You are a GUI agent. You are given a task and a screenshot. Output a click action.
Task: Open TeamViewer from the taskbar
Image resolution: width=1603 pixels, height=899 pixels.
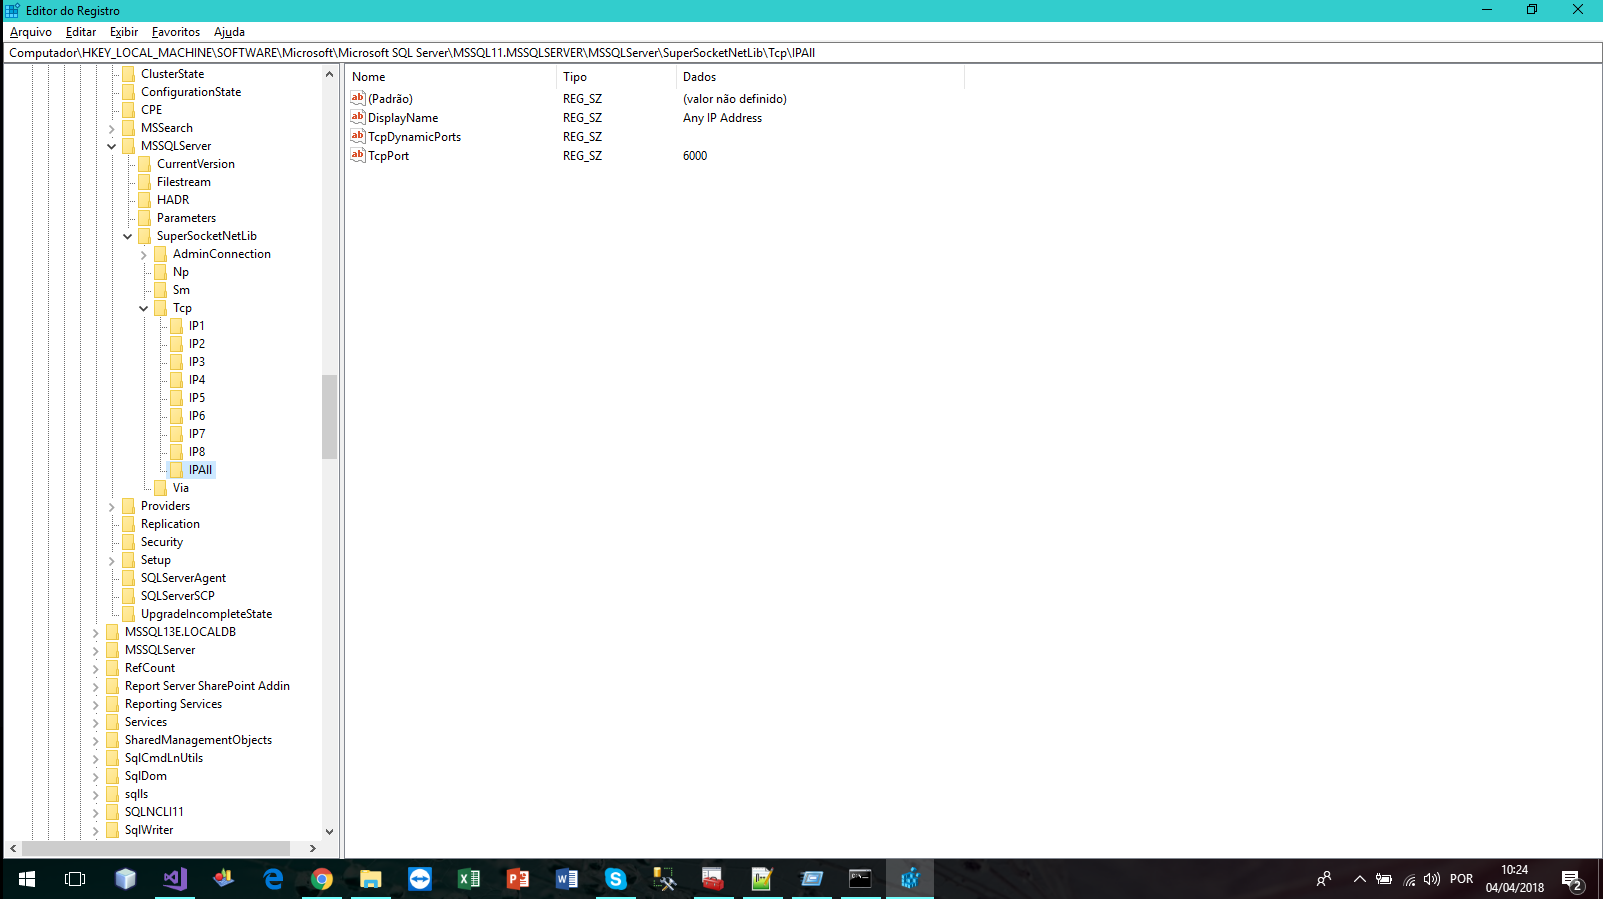[419, 879]
